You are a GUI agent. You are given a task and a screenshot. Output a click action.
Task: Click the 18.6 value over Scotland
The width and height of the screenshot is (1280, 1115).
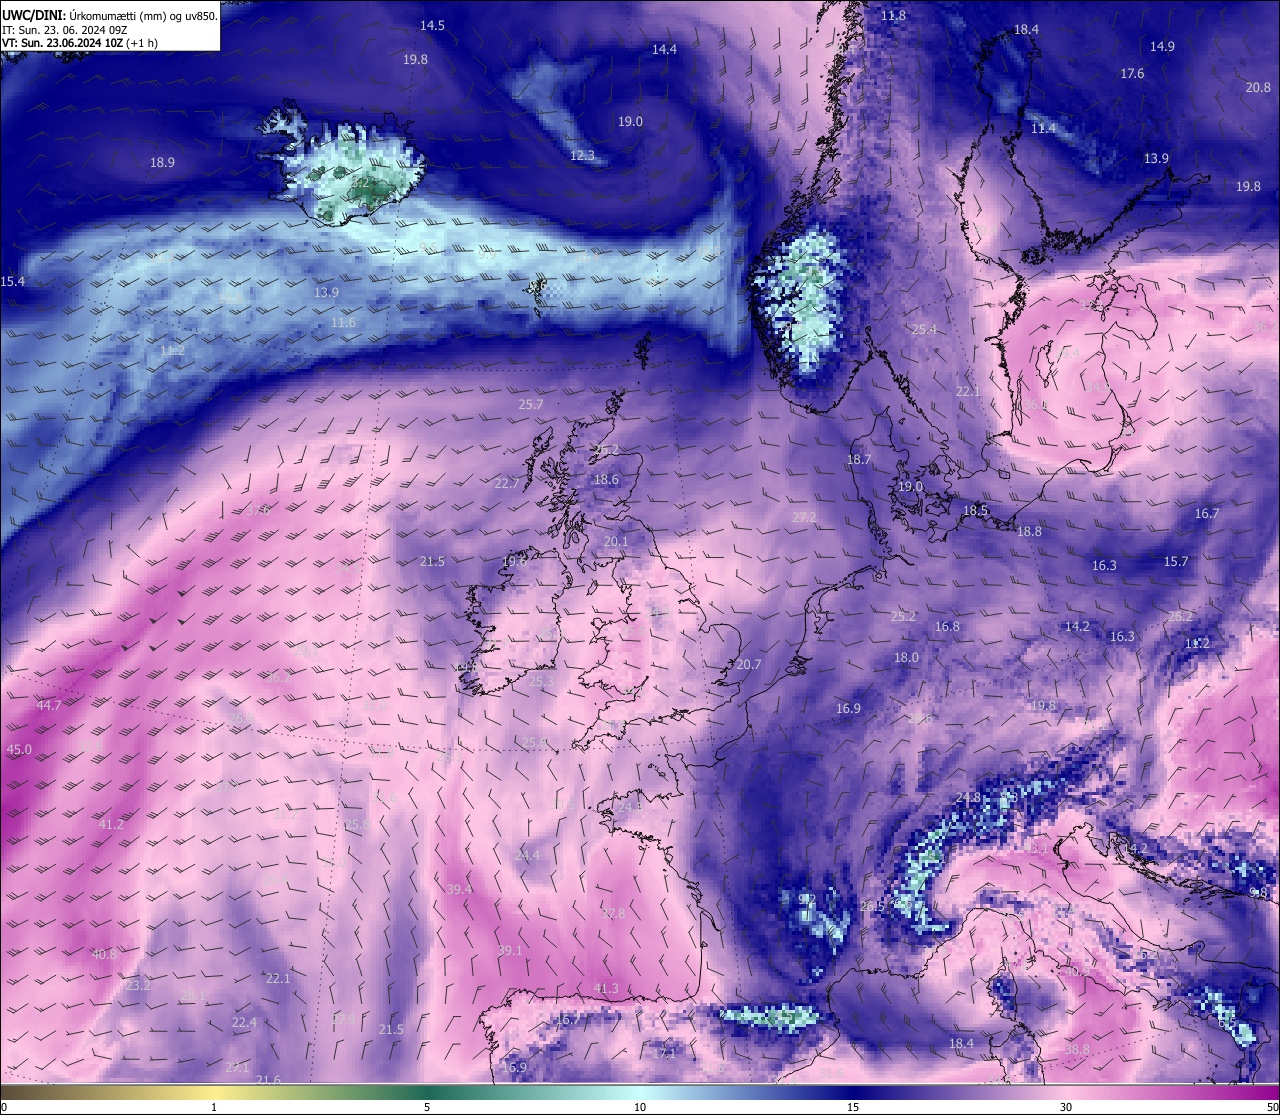tap(606, 480)
